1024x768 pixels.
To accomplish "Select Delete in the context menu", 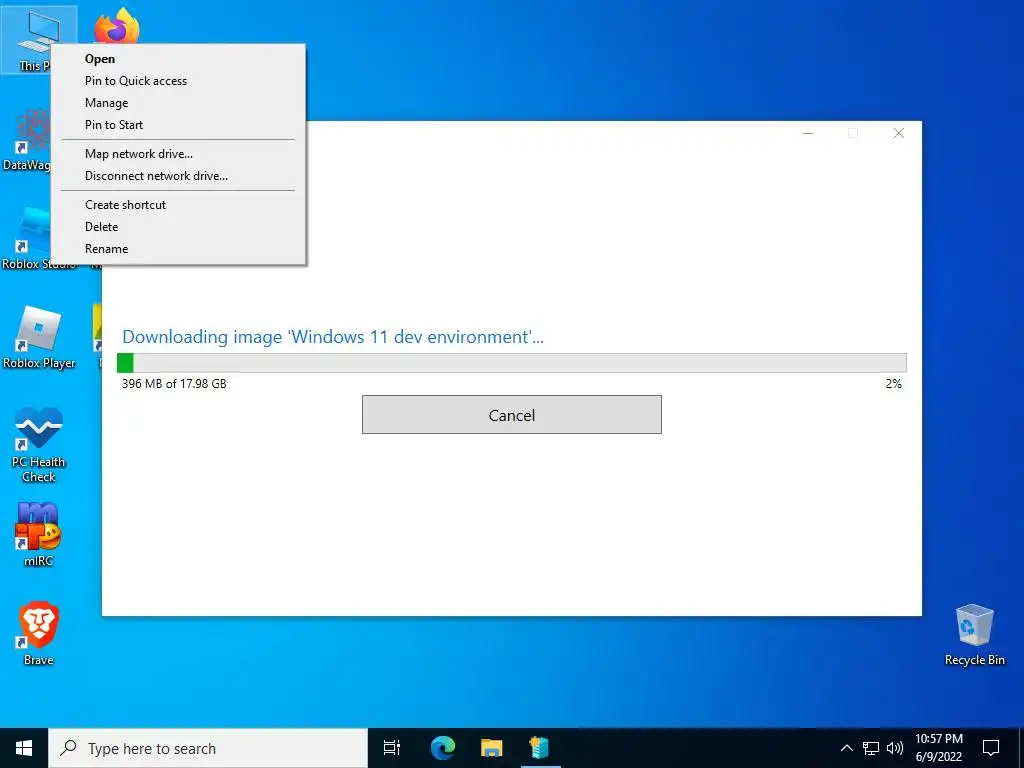I will 178,227.
